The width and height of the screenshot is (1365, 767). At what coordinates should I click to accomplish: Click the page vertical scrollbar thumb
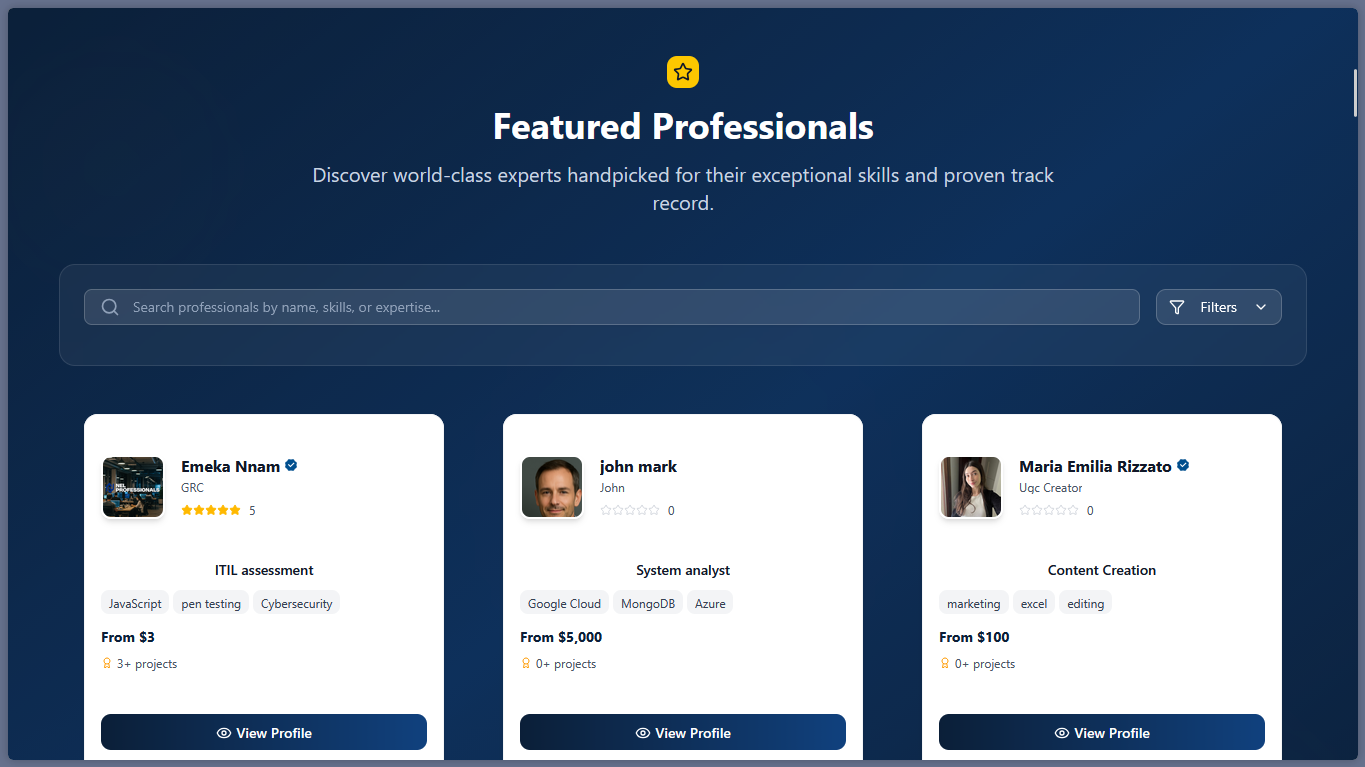[1356, 93]
